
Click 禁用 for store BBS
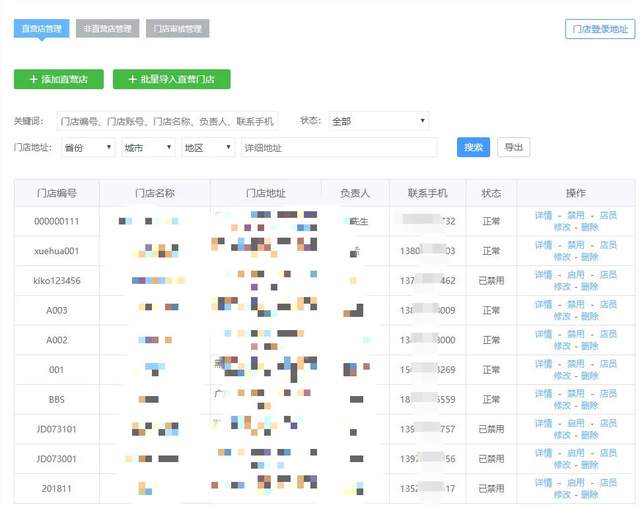tap(576, 394)
